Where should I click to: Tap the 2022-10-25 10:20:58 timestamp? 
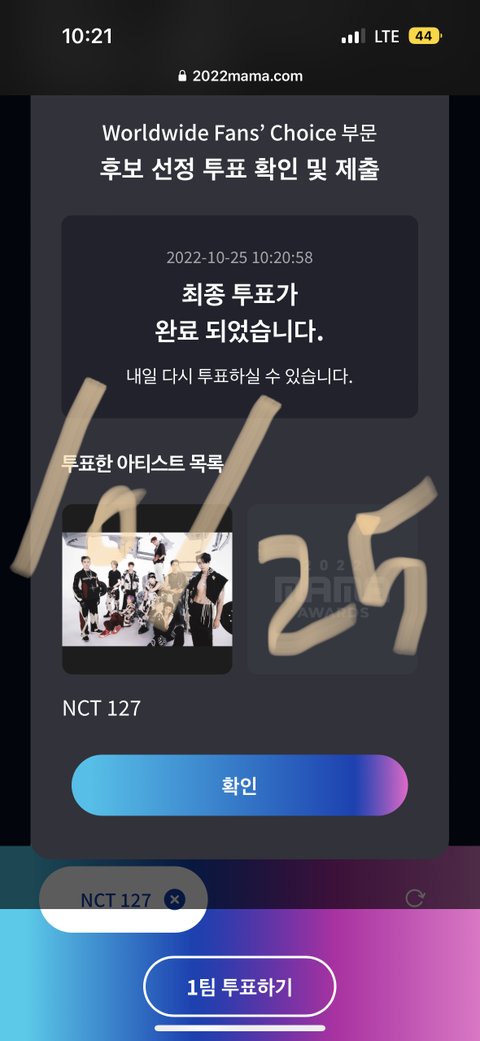[x=240, y=257]
